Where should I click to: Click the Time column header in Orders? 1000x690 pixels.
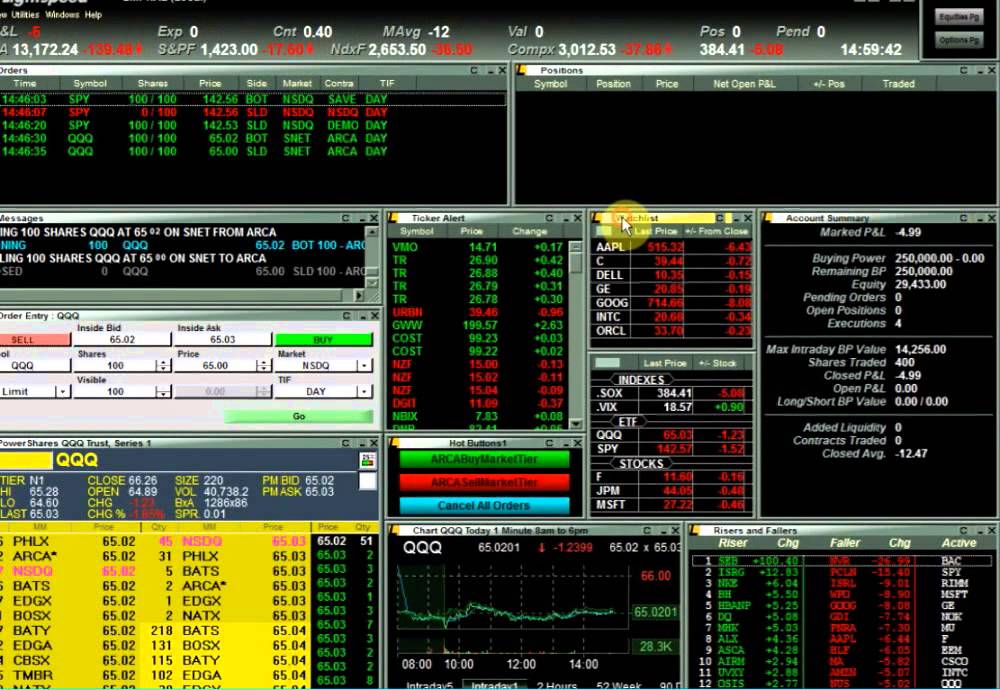26,84
